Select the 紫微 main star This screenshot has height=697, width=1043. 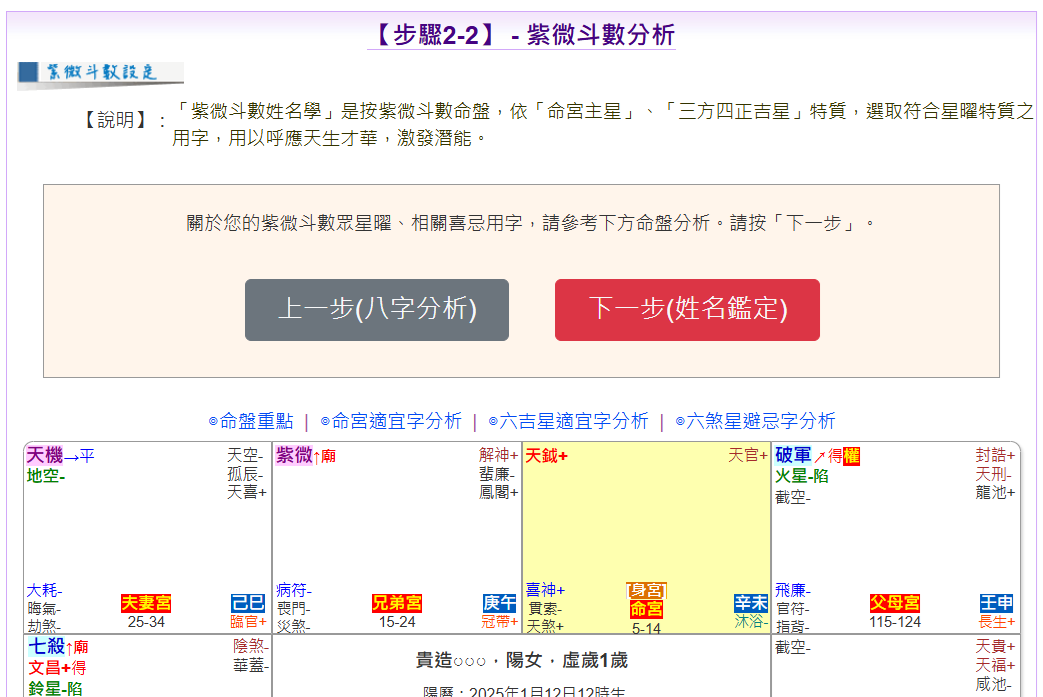point(294,456)
